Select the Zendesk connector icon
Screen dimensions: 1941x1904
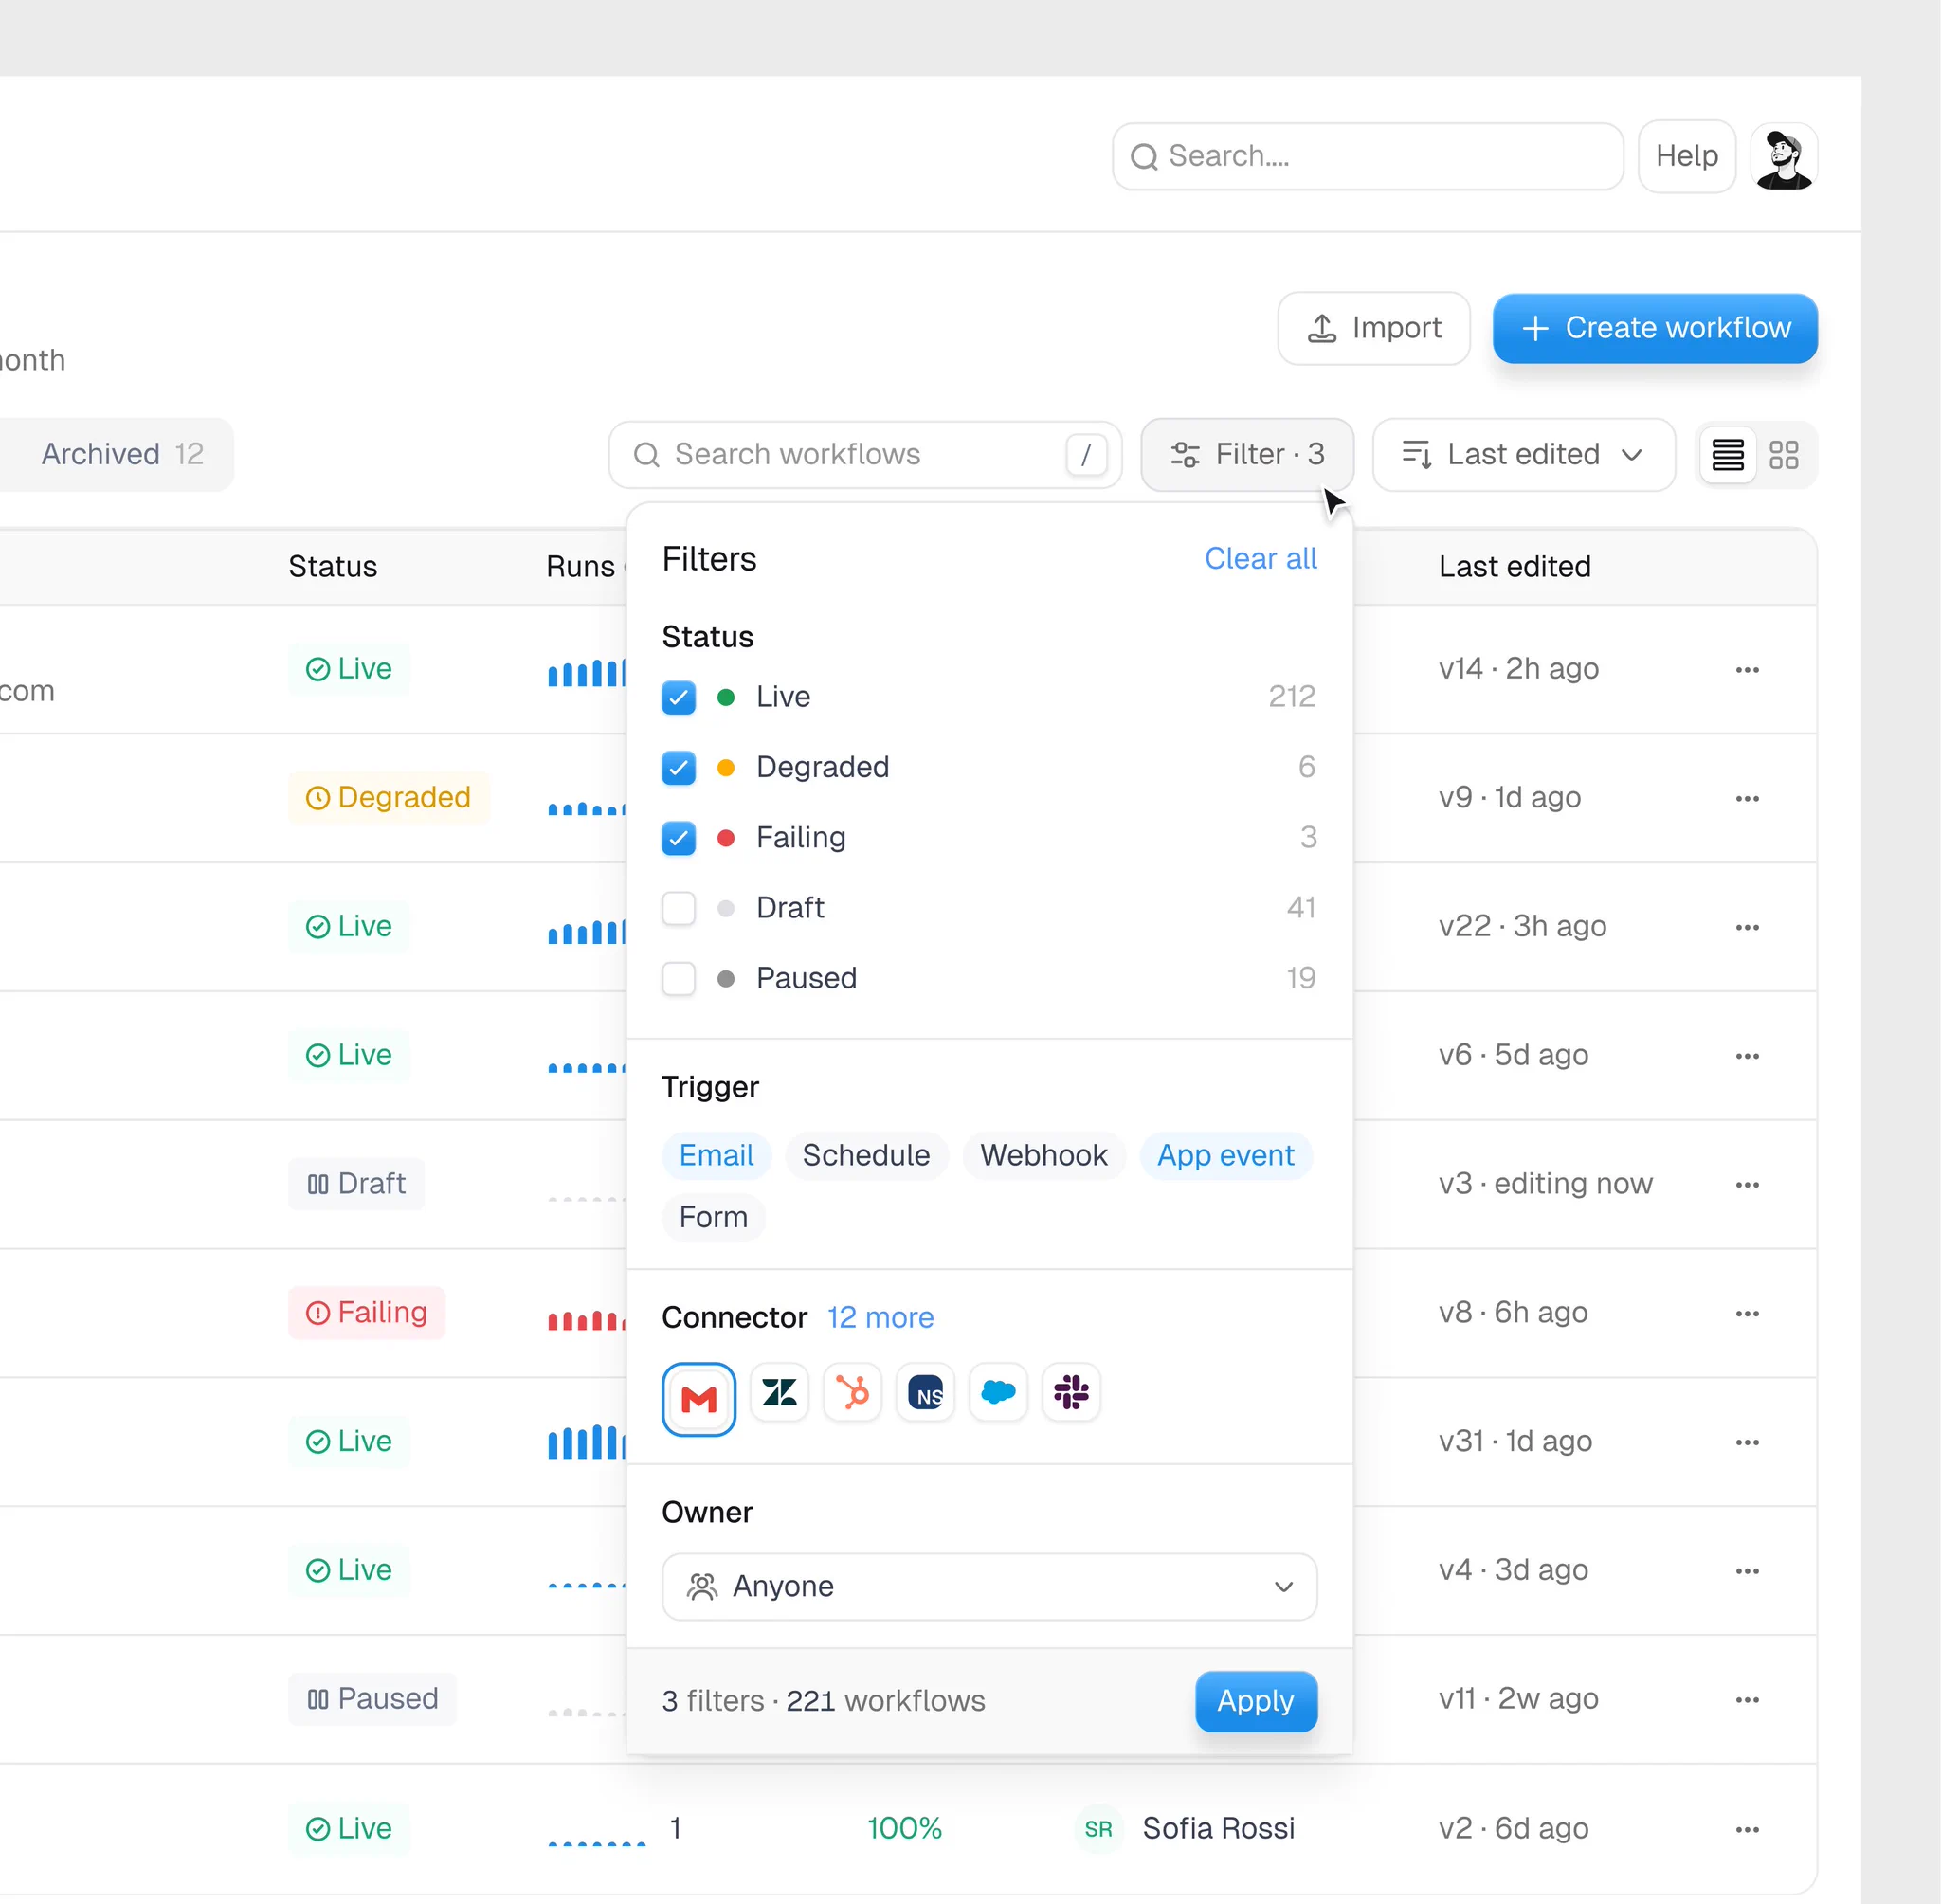[779, 1391]
